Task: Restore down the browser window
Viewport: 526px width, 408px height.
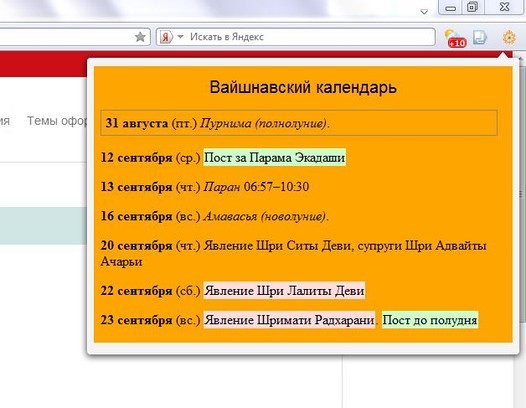Action: (x=473, y=7)
